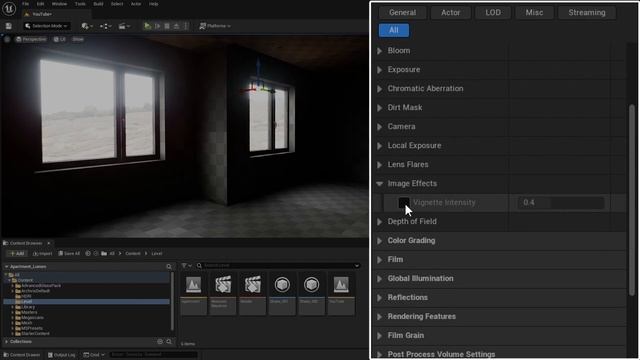Expand the Global Illumination section
This screenshot has height=360, width=640.
[380, 278]
